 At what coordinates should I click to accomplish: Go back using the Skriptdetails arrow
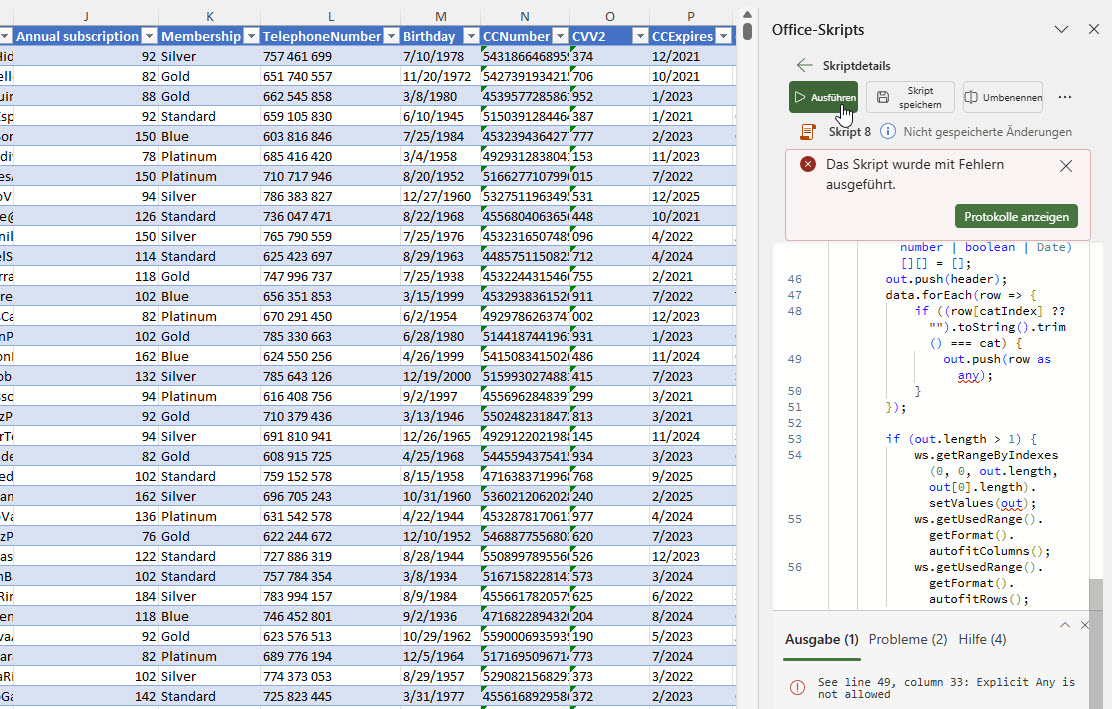804,65
